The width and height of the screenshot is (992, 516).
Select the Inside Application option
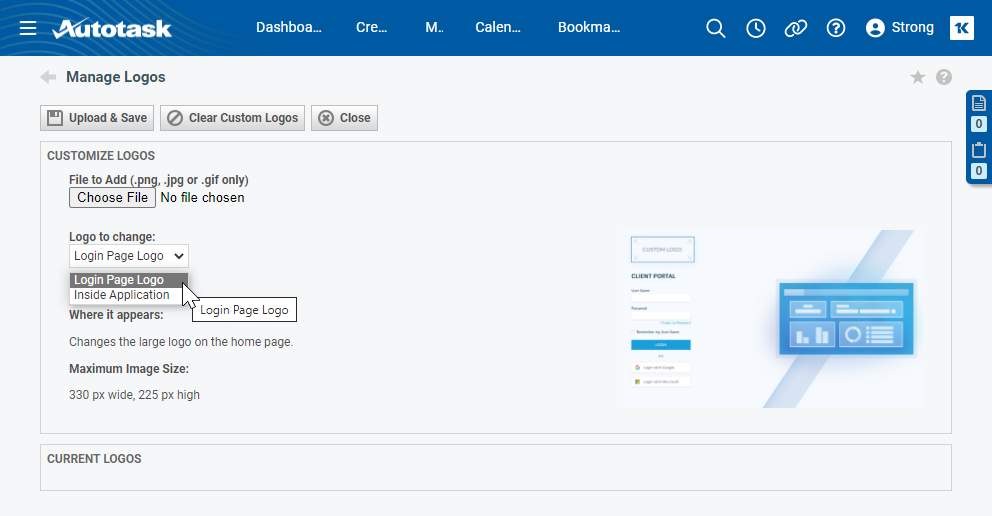coord(122,295)
